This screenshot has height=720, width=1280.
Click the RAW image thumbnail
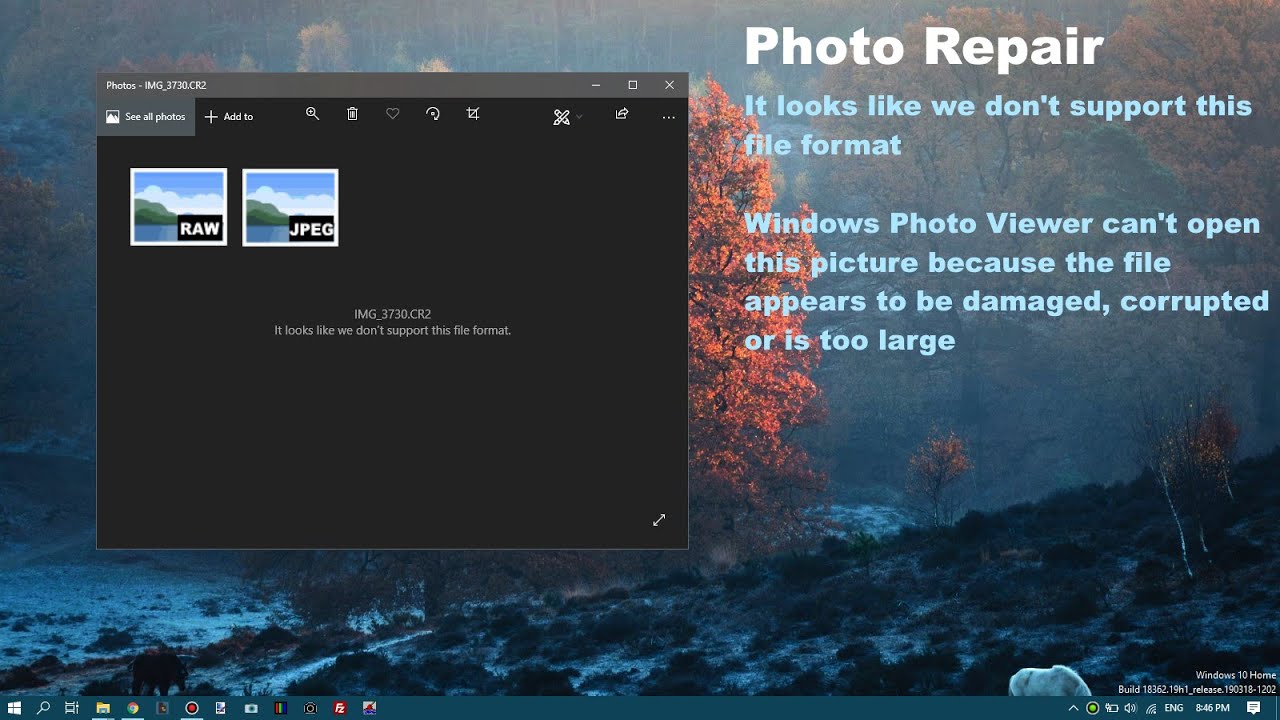(x=179, y=207)
